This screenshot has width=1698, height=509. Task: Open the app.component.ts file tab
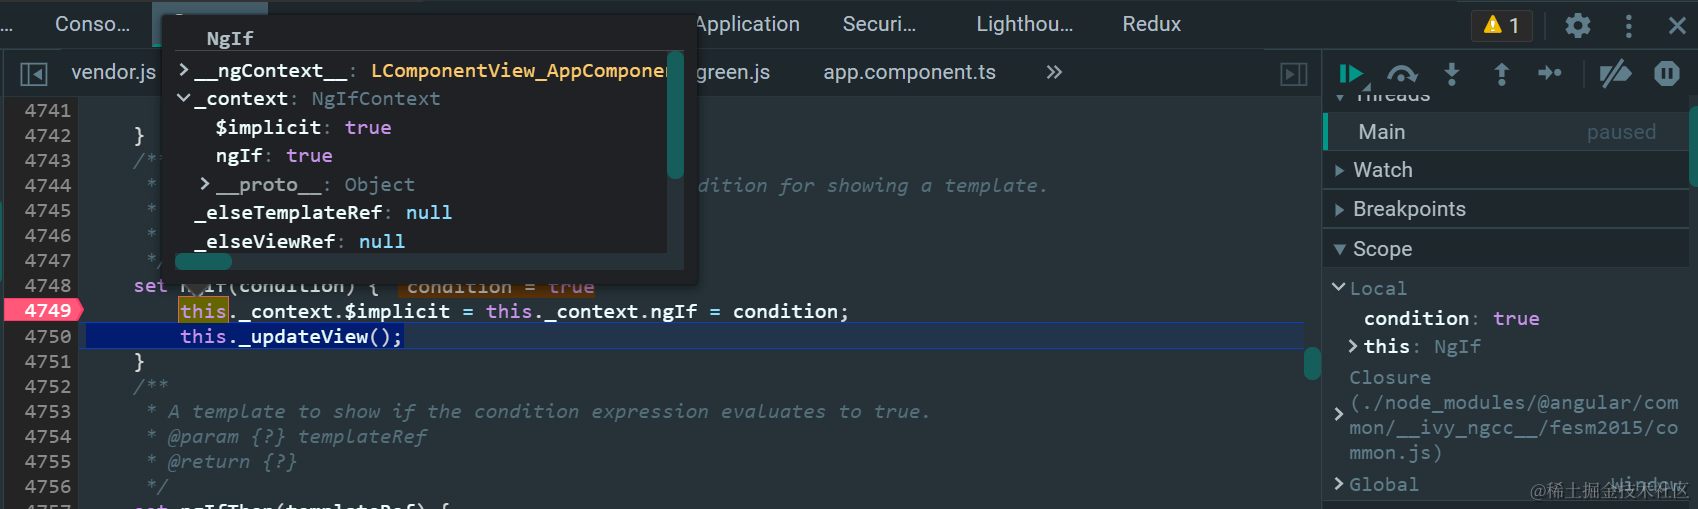[909, 72]
